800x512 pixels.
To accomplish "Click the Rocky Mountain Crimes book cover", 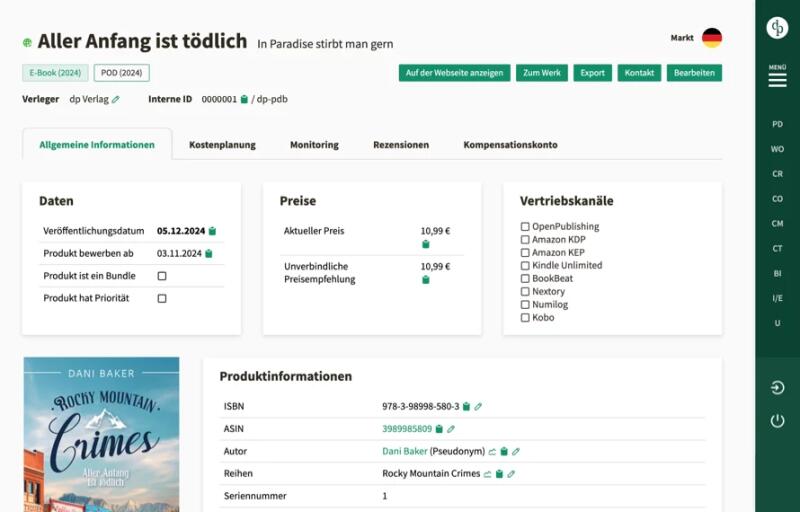I will (102, 434).
